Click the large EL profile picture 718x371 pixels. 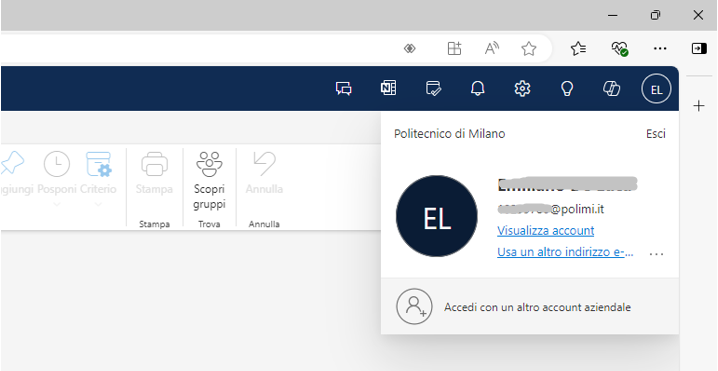pyautogui.click(x=437, y=216)
